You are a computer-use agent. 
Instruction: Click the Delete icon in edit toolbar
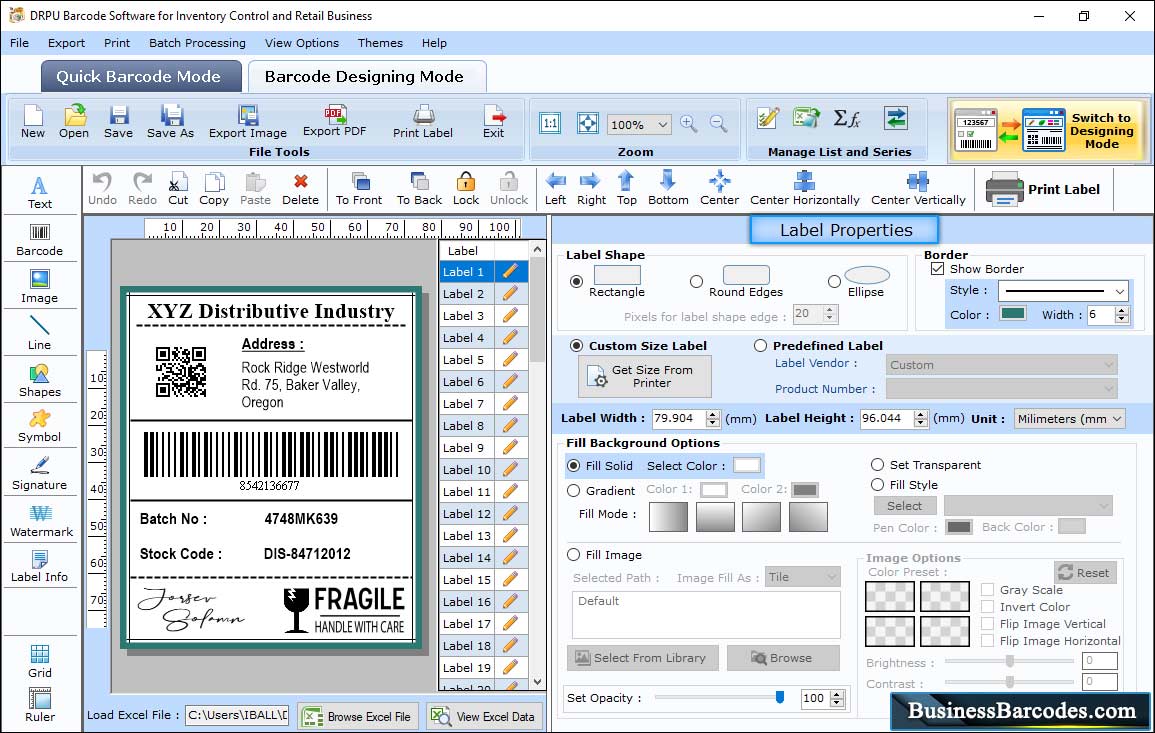click(301, 189)
